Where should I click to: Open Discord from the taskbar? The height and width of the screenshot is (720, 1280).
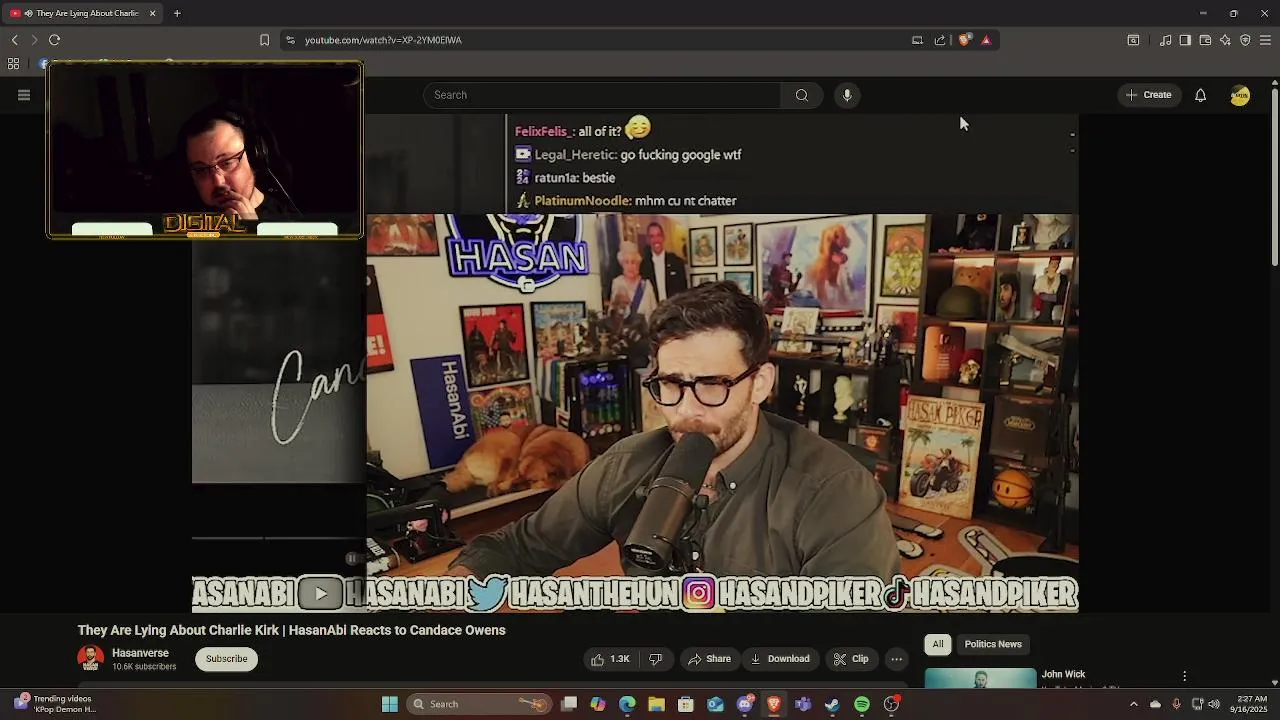(745, 704)
